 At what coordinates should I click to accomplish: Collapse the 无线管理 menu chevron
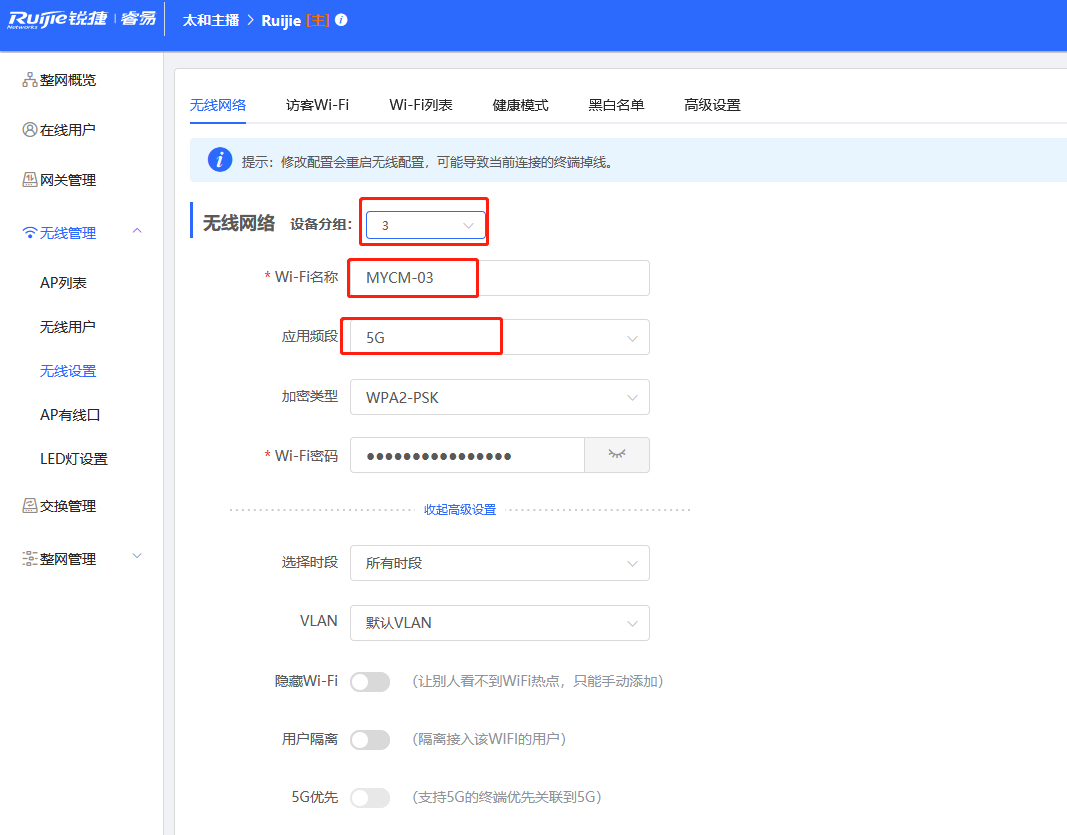[137, 231]
